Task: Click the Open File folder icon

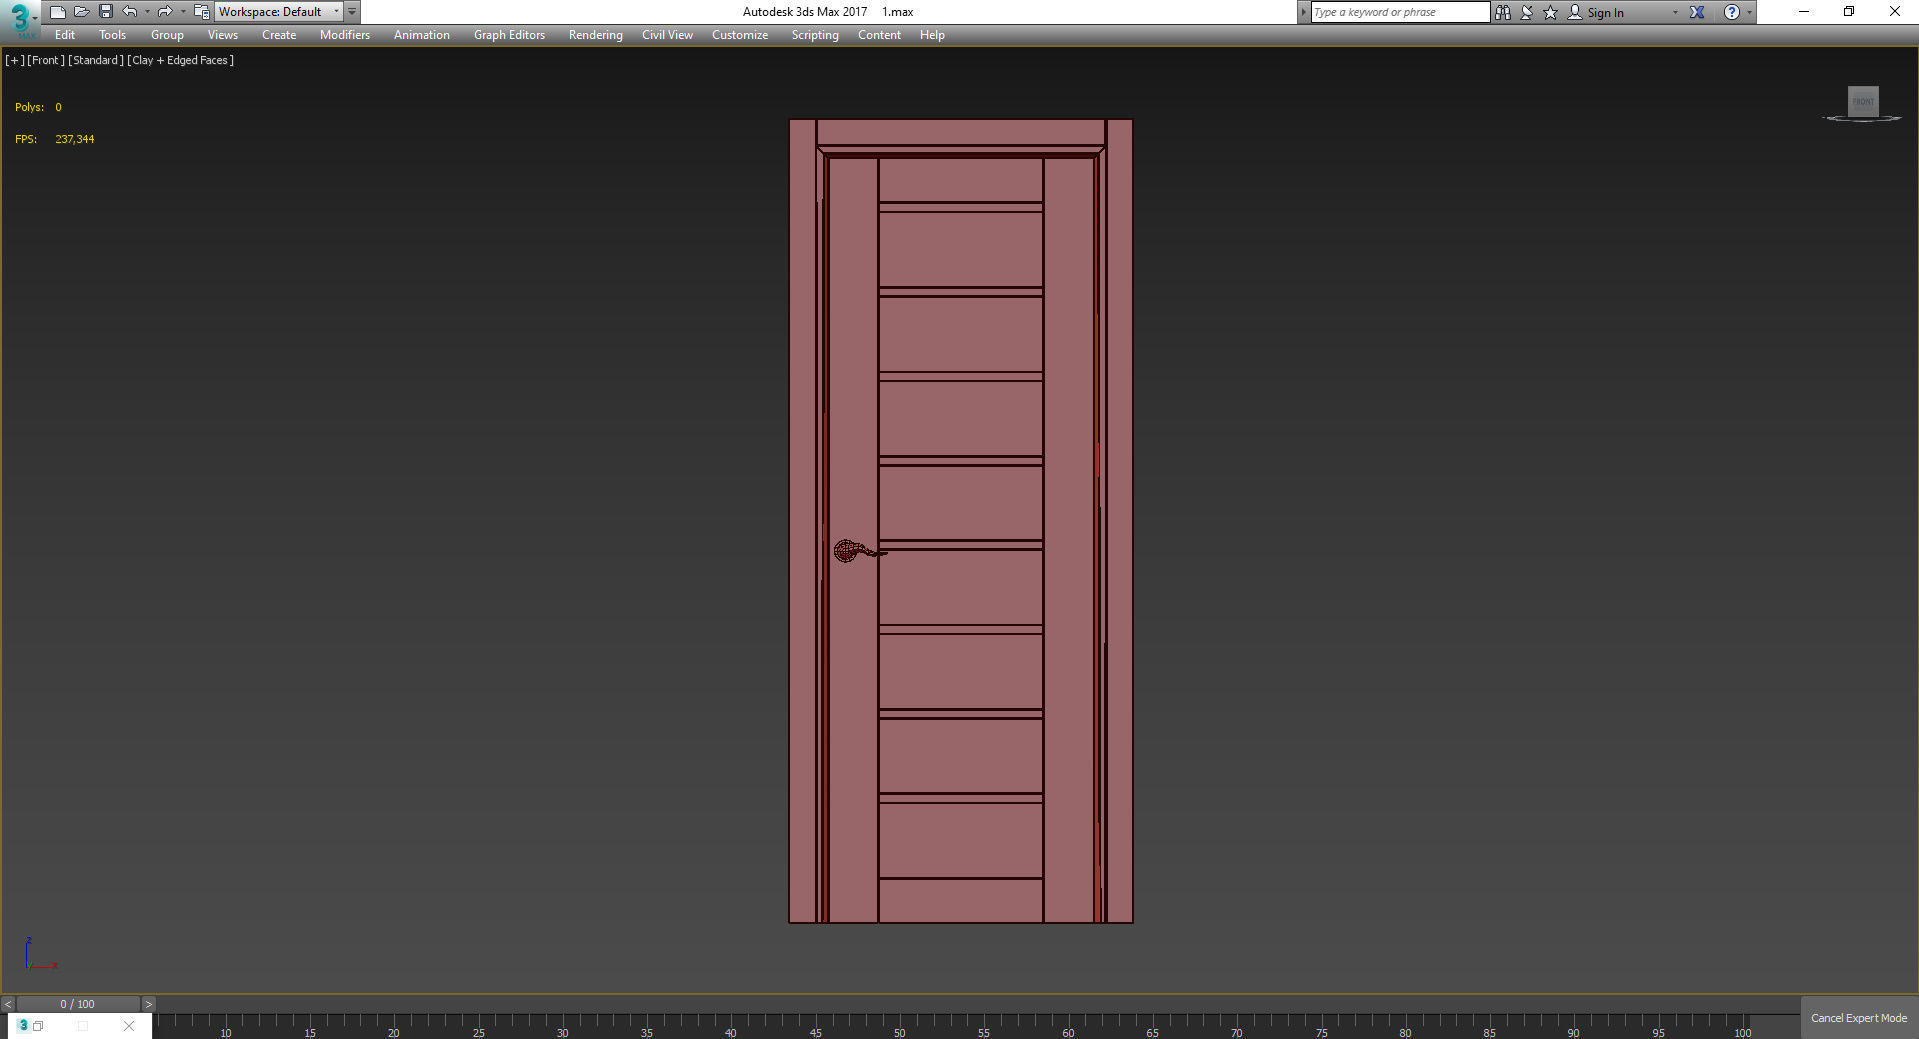Action: [x=81, y=12]
